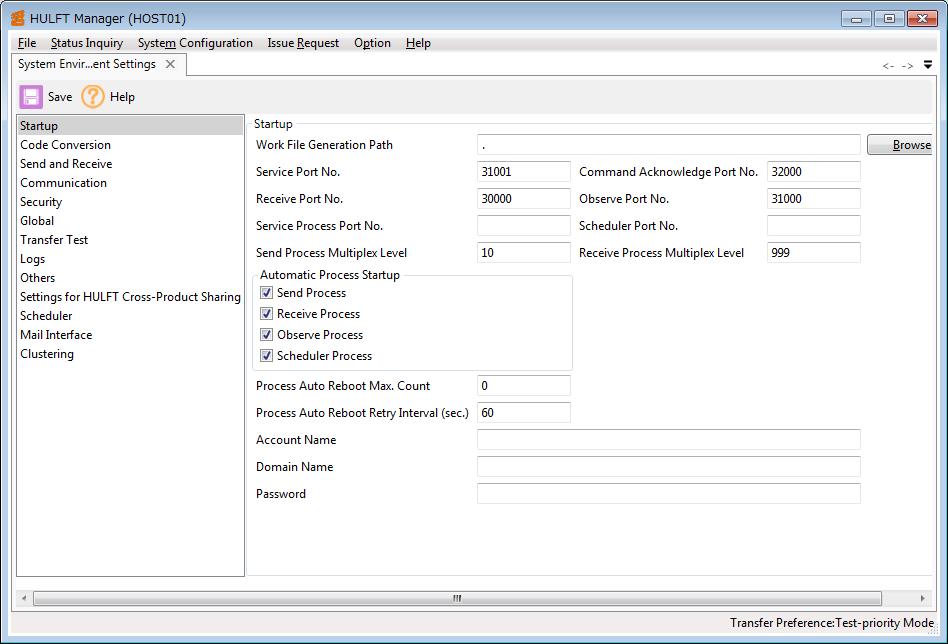Click the horizontal scrollbar right arrow
Screen dimensions: 948x644
click(923, 599)
